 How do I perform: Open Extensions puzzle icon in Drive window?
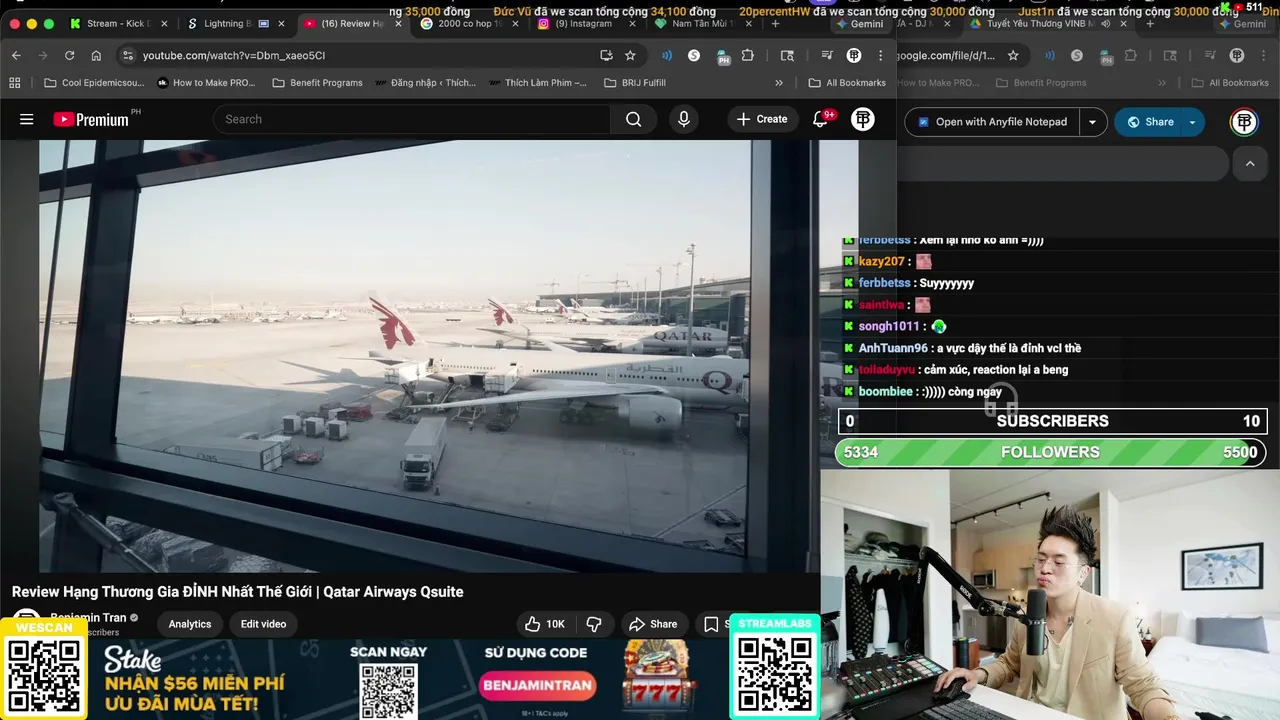pyautogui.click(x=1130, y=56)
